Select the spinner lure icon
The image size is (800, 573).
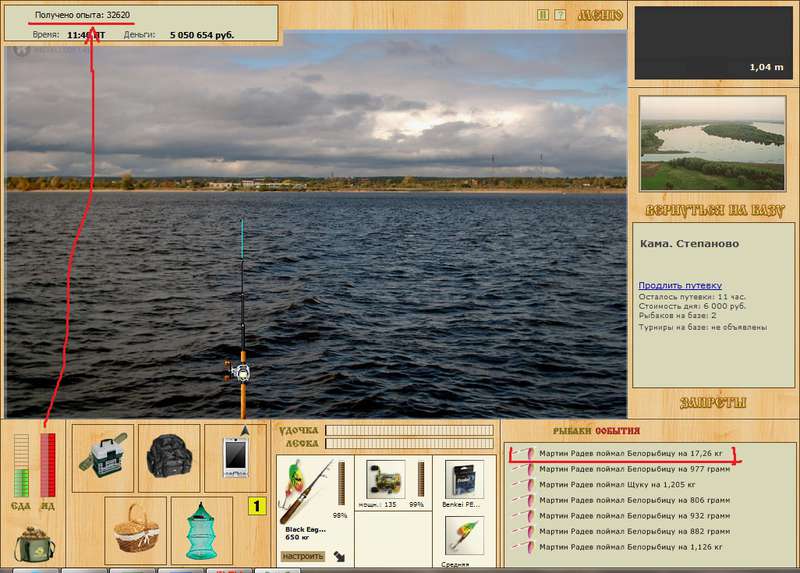tap(464, 535)
